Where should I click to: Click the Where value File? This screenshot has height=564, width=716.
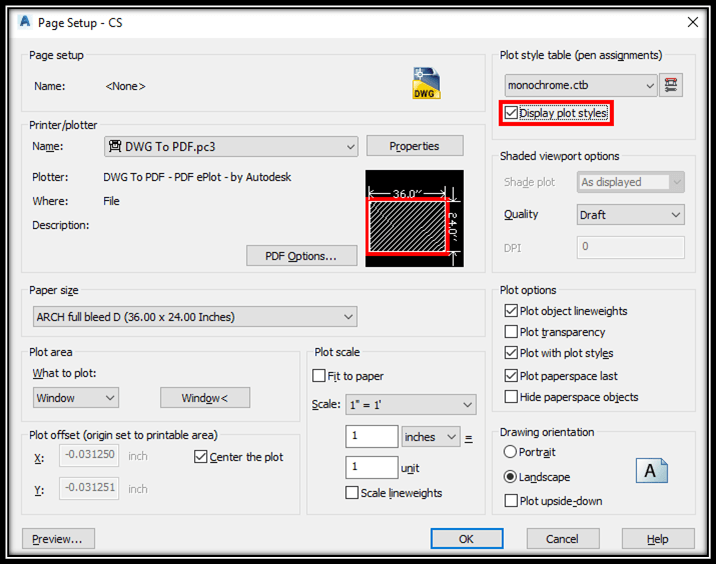click(x=111, y=201)
